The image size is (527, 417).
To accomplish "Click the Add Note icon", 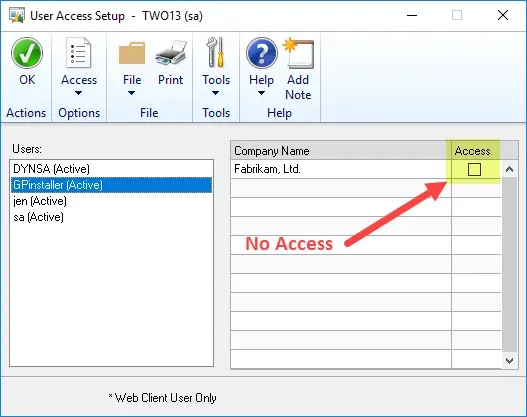I will point(298,53).
